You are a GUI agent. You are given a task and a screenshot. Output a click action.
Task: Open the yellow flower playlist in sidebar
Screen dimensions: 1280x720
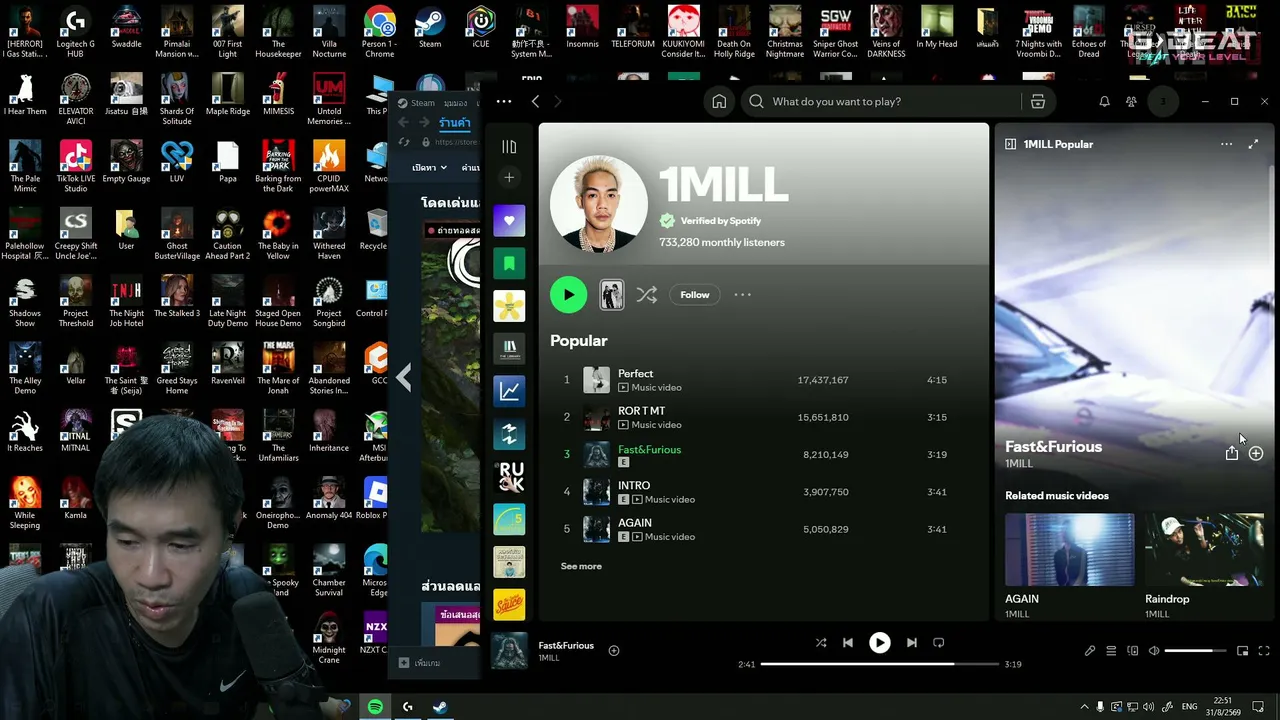pyautogui.click(x=509, y=307)
